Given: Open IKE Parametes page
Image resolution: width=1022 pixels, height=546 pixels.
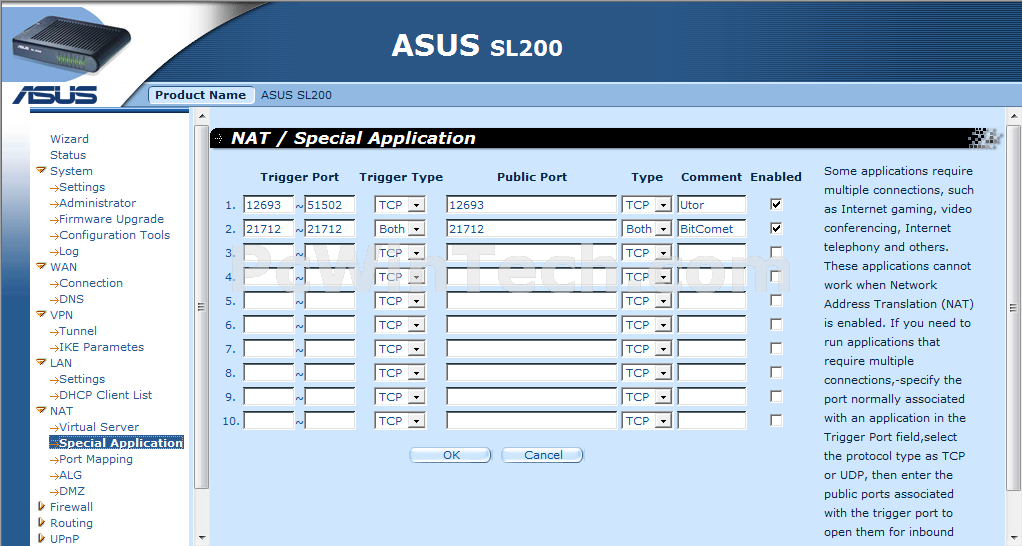Looking at the screenshot, I should [x=102, y=347].
